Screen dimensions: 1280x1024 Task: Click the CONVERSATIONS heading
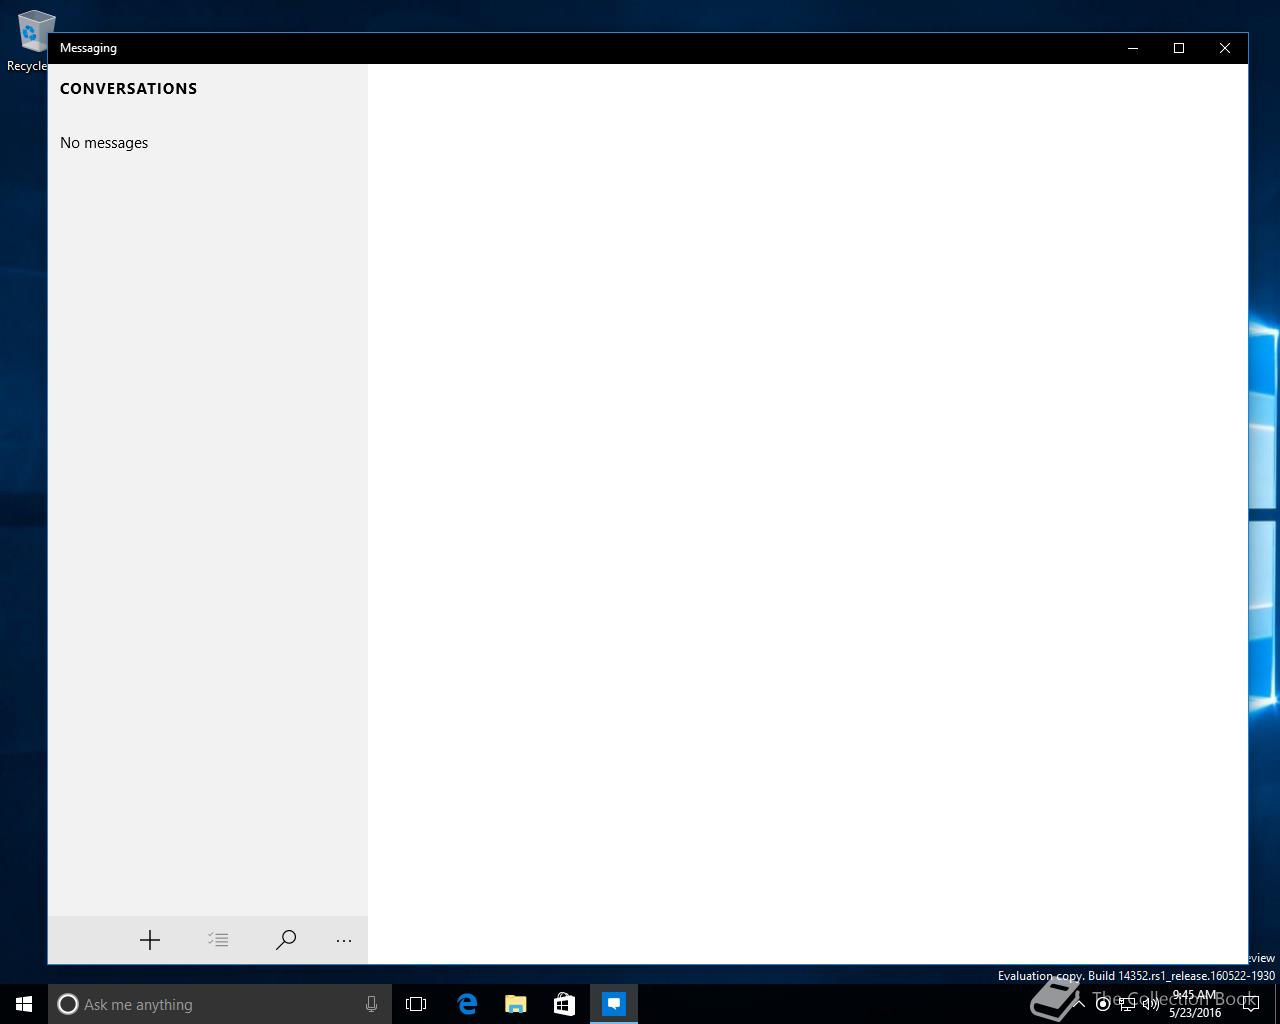pos(128,88)
